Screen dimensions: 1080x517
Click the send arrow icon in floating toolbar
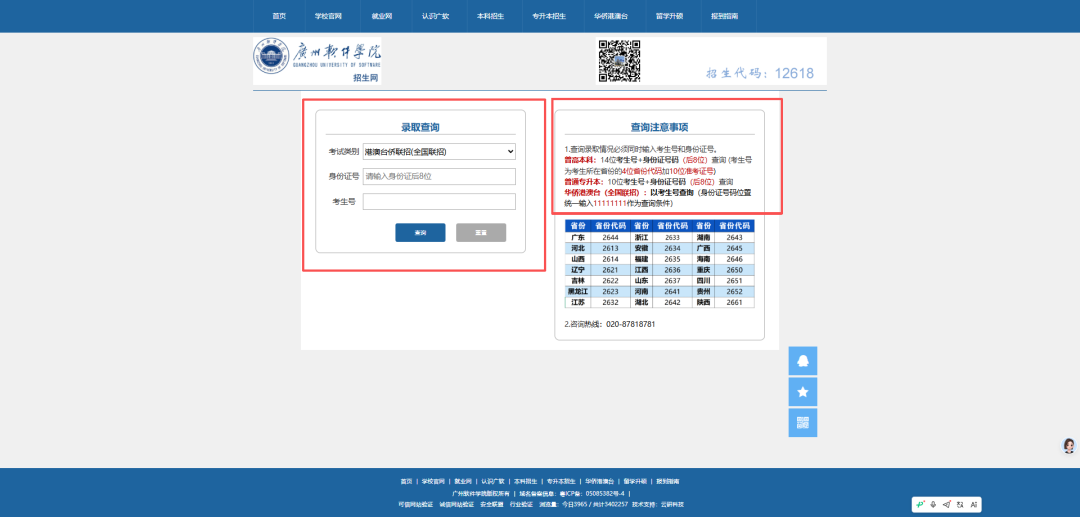point(946,505)
